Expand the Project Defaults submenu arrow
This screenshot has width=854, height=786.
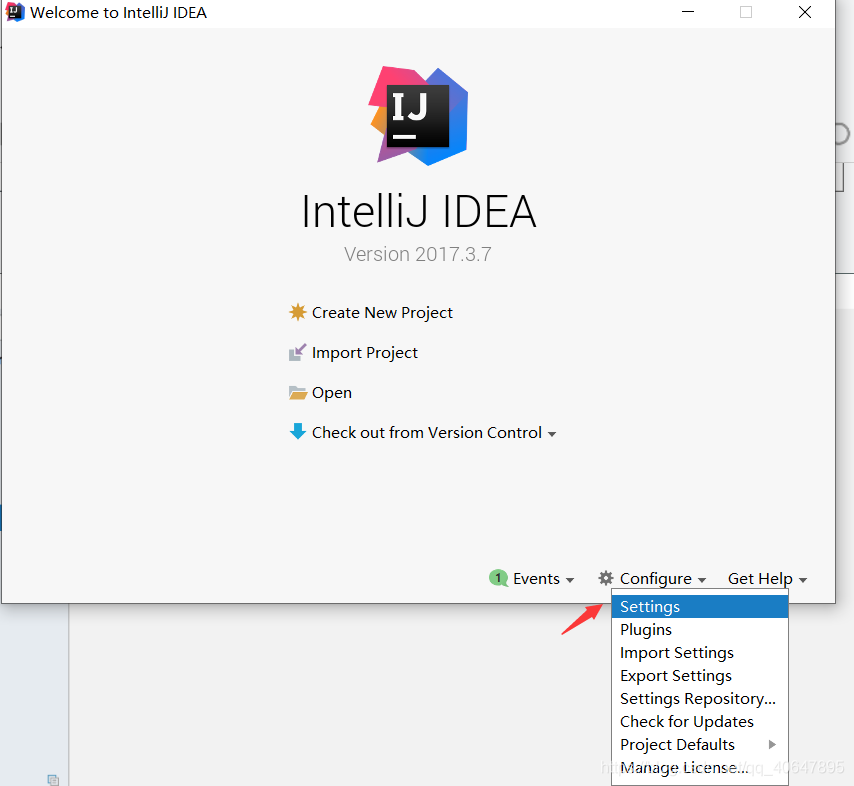pyautogui.click(x=772, y=744)
